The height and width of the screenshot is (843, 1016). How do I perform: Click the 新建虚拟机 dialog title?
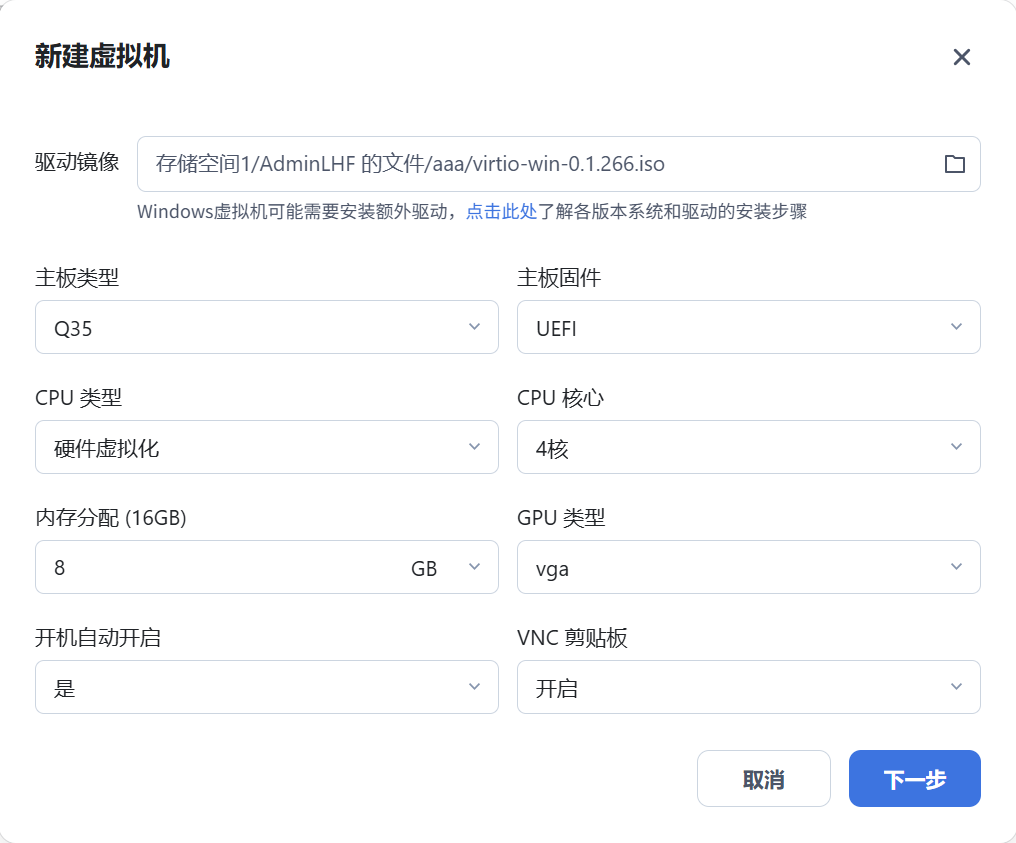click(102, 56)
